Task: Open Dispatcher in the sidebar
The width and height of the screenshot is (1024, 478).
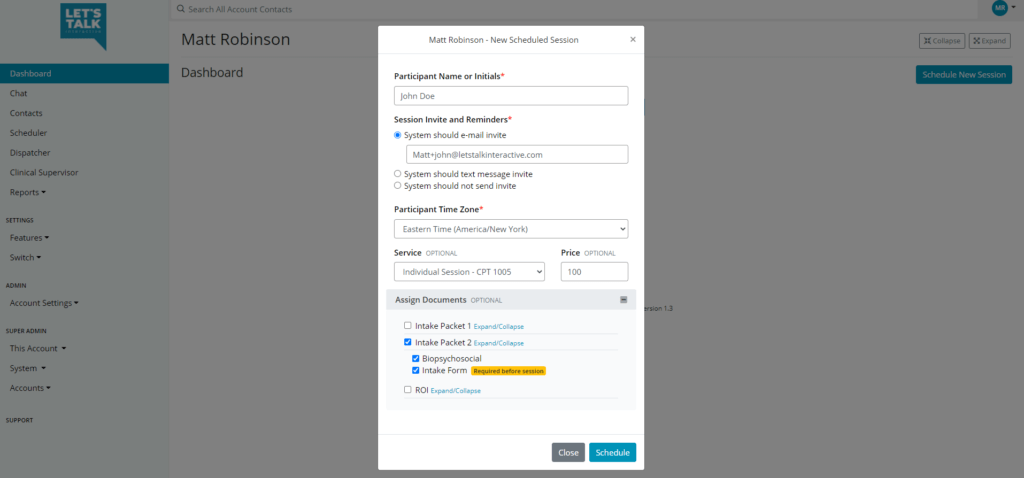Action: tap(30, 153)
